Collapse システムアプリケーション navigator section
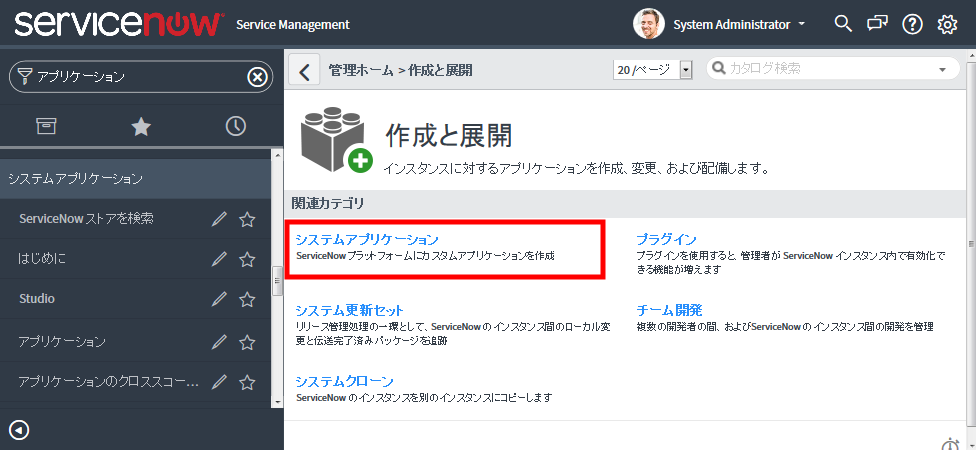 (x=135, y=179)
